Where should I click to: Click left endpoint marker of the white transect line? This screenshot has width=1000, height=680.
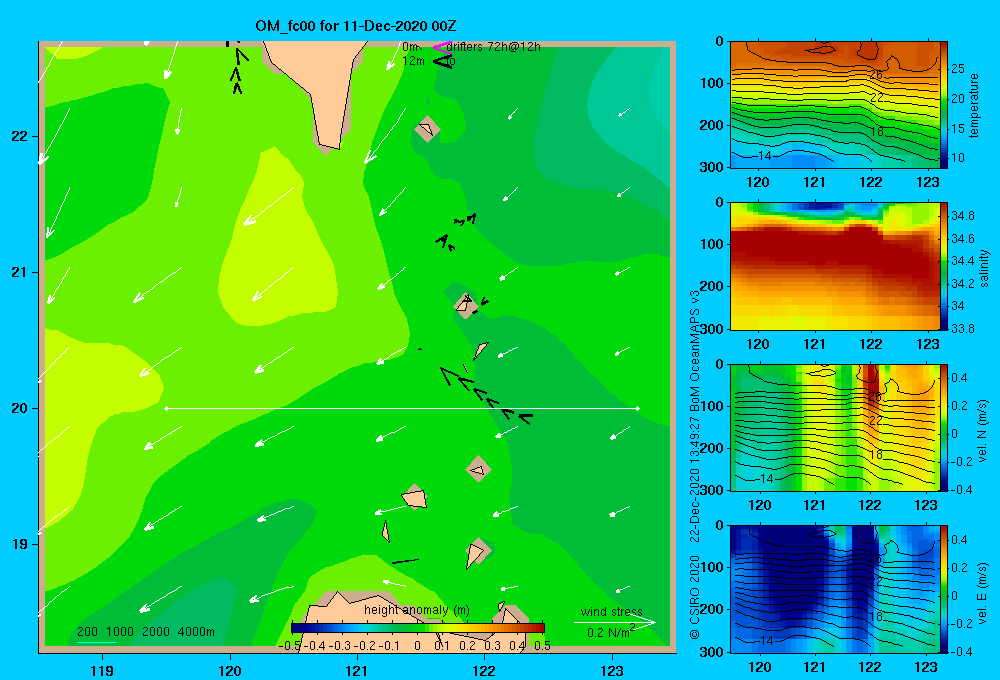(166, 408)
